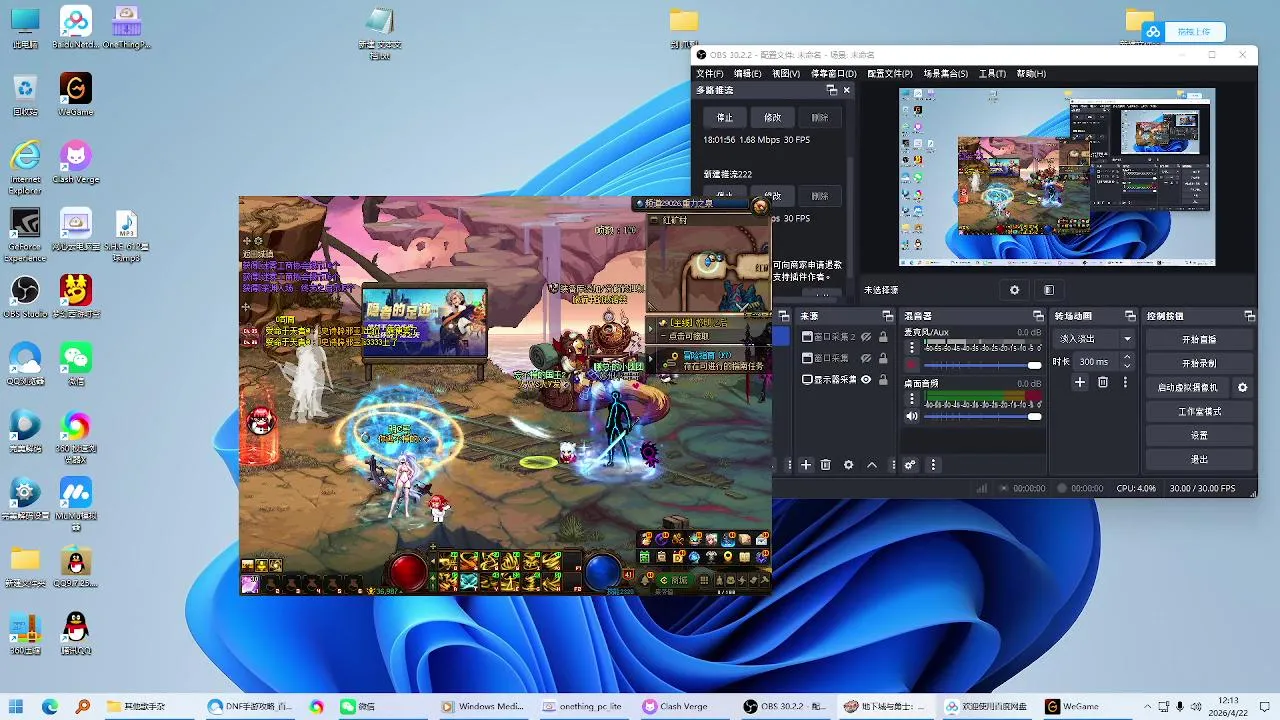This screenshot has height=720, width=1280.
Task: Click the 启动虚拟摄像机 button
Action: click(x=1188, y=387)
